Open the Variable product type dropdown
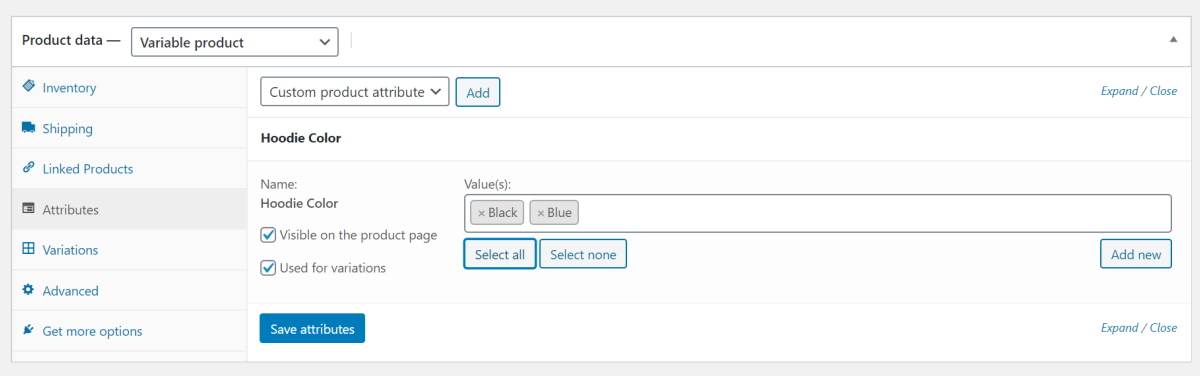The height and width of the screenshot is (376, 1200). (x=234, y=42)
